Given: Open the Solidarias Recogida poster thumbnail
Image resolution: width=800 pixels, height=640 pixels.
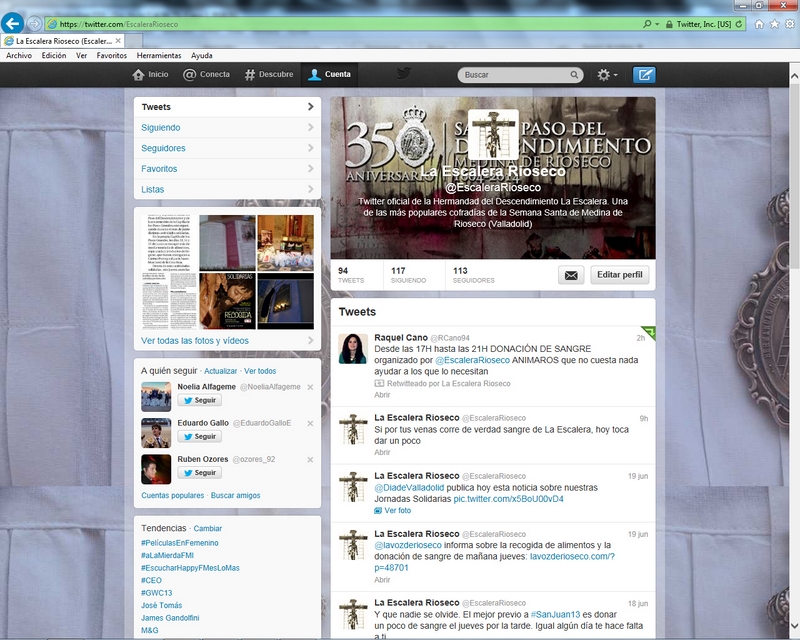Looking at the screenshot, I should 228,301.
